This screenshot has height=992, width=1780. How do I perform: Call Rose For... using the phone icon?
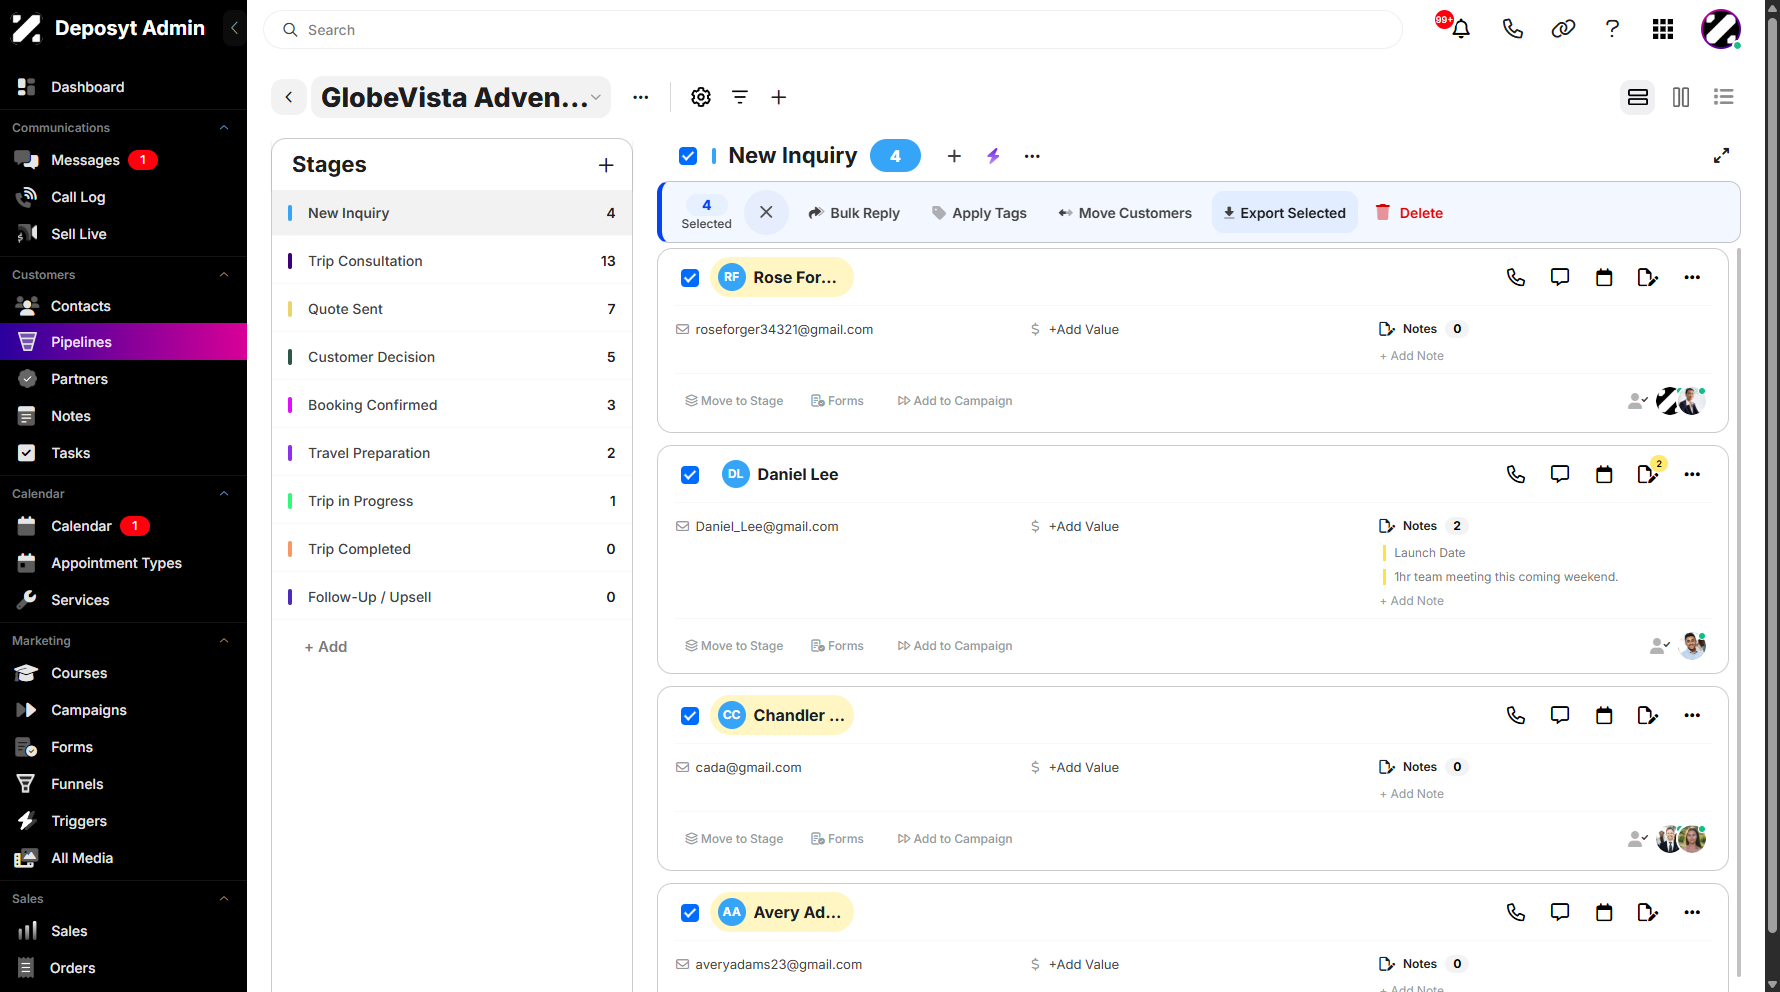[x=1516, y=277]
